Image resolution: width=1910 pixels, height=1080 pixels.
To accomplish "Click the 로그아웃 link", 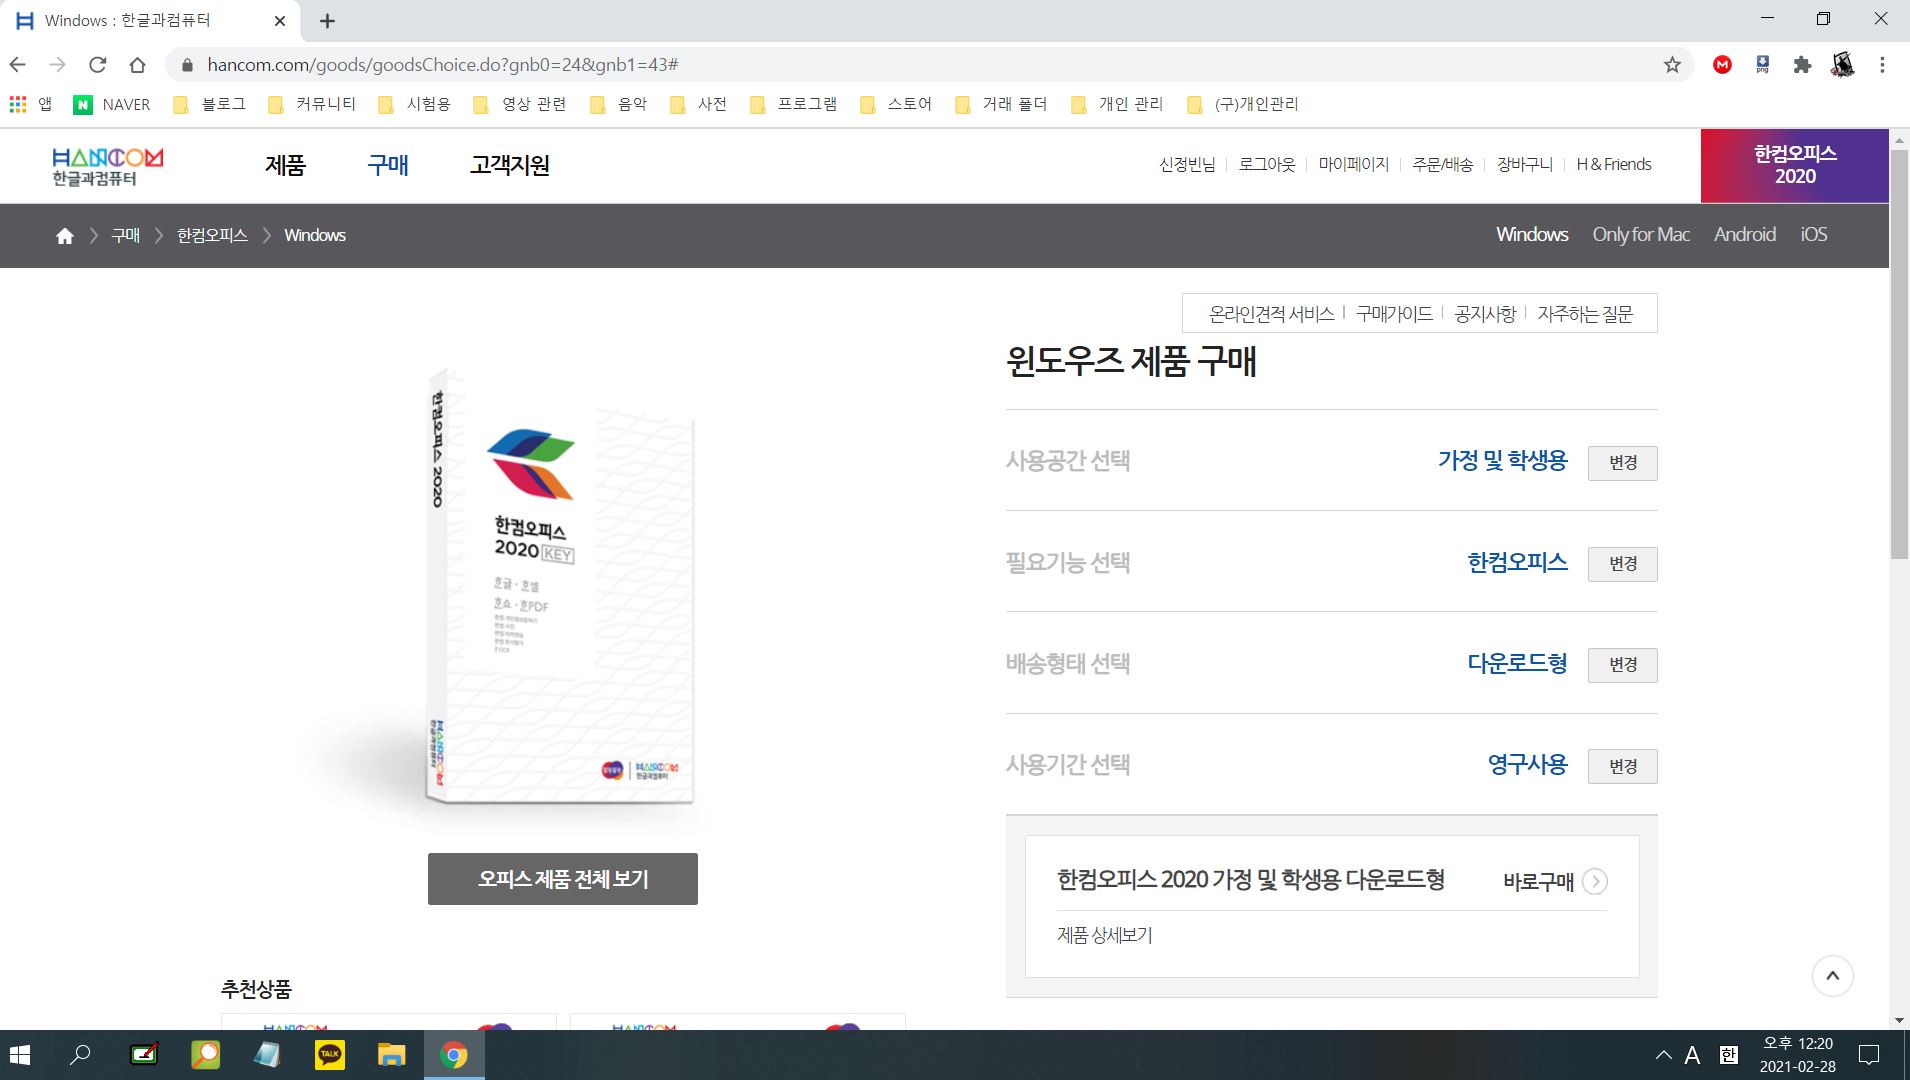I will (1267, 165).
